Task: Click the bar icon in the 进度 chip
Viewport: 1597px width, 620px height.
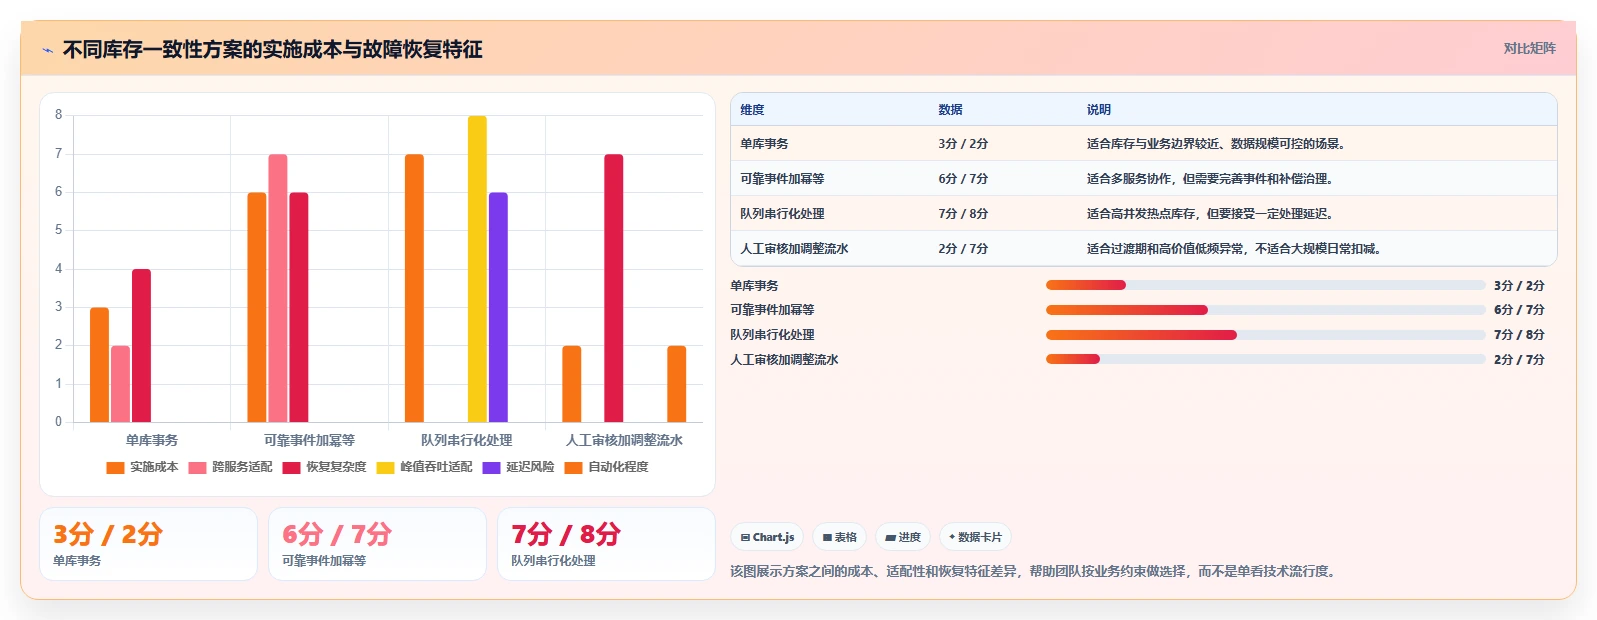Action: [890, 538]
